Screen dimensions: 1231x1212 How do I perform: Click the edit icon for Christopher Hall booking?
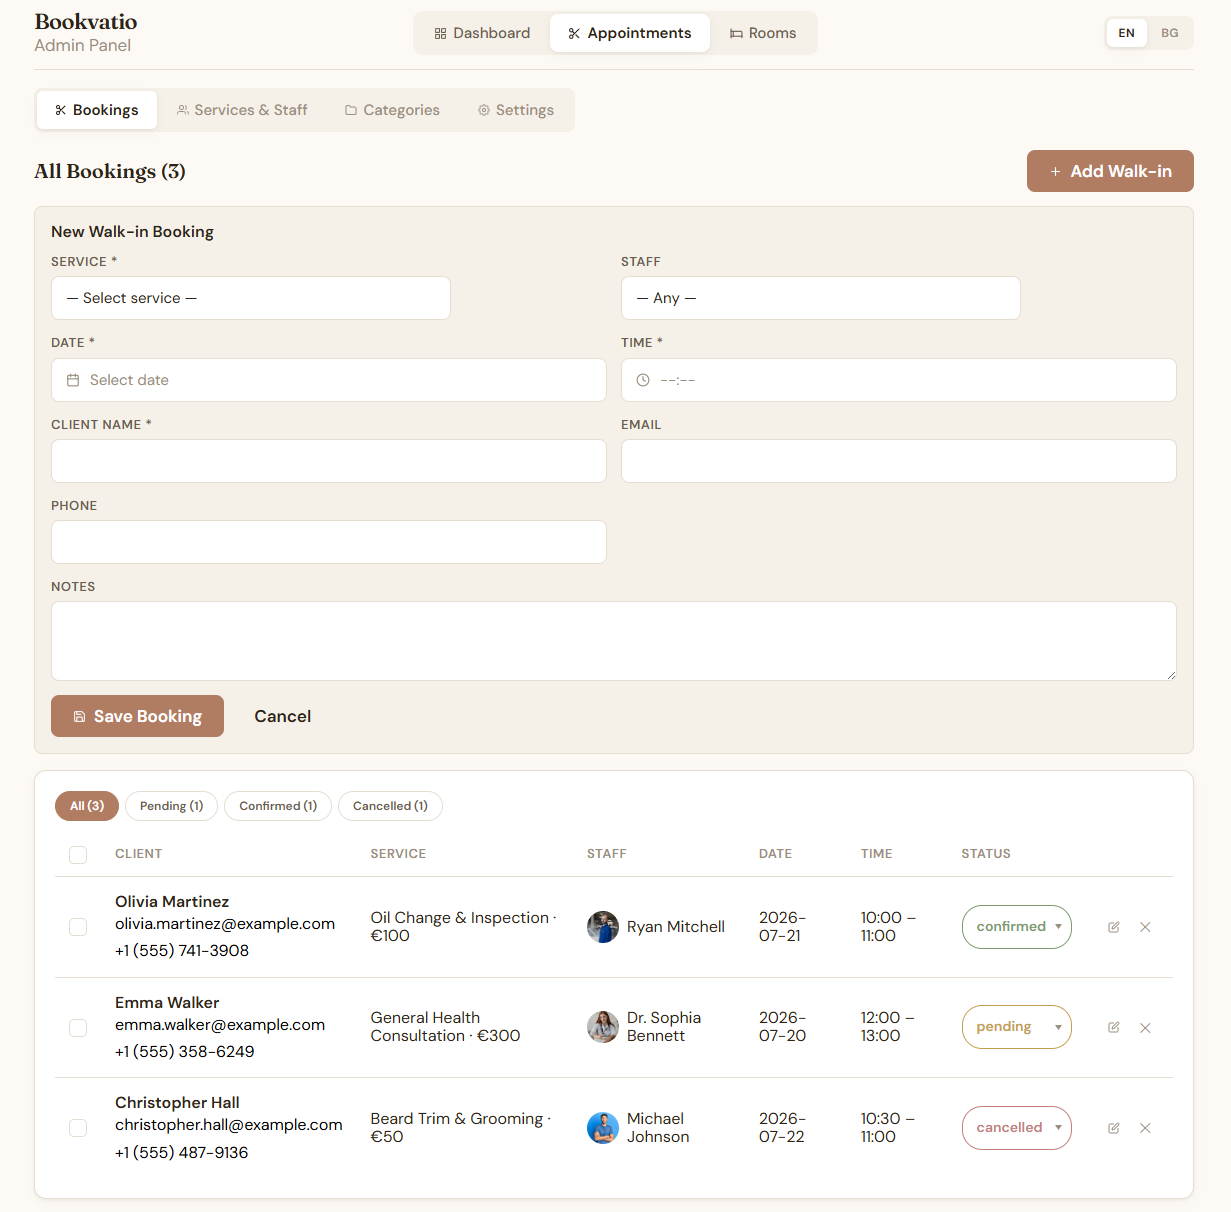pos(1113,1128)
